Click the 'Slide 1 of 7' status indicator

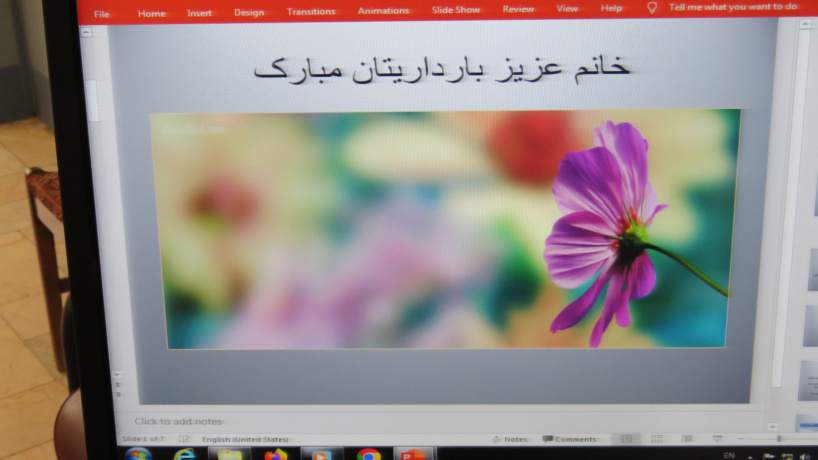point(143,439)
